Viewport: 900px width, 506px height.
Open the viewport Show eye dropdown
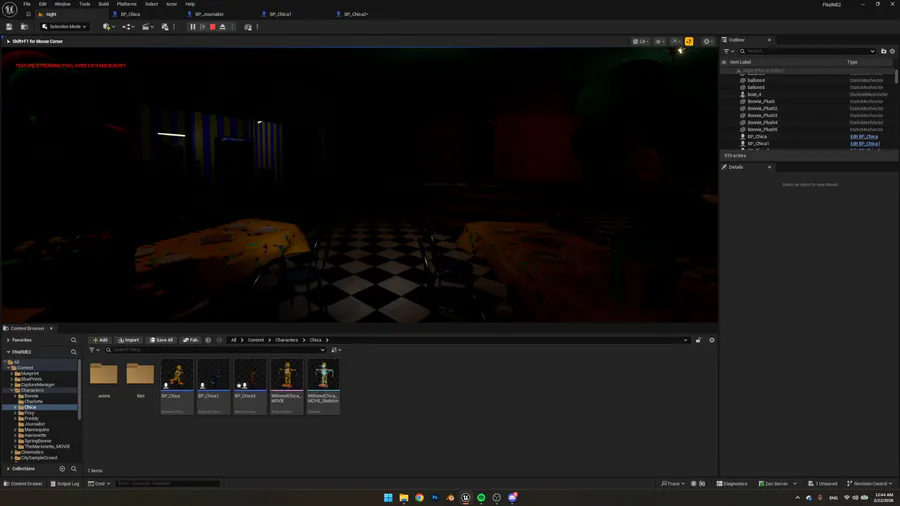tap(660, 41)
